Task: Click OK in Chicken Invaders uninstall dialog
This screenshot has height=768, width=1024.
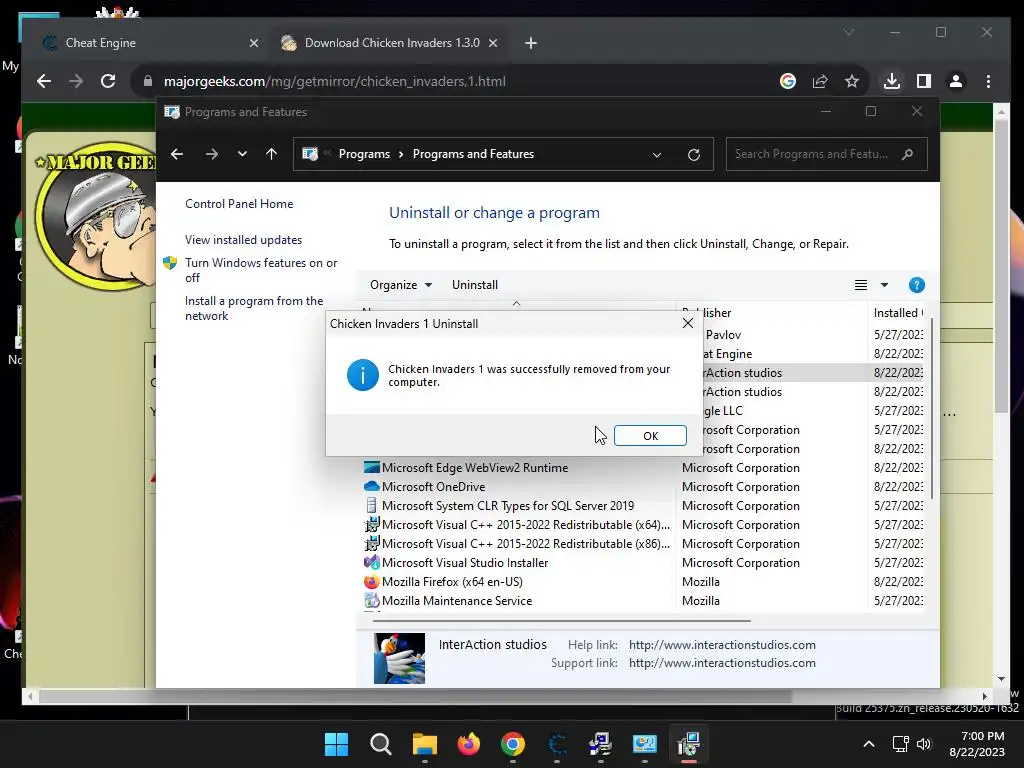Action: point(650,436)
